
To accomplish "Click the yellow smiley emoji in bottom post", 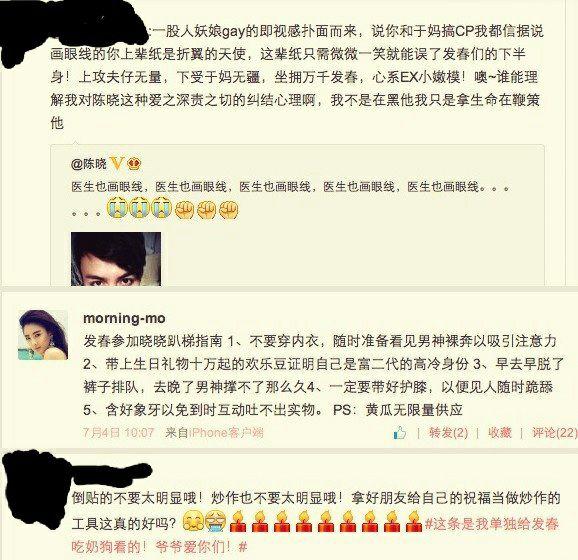I will [193, 521].
